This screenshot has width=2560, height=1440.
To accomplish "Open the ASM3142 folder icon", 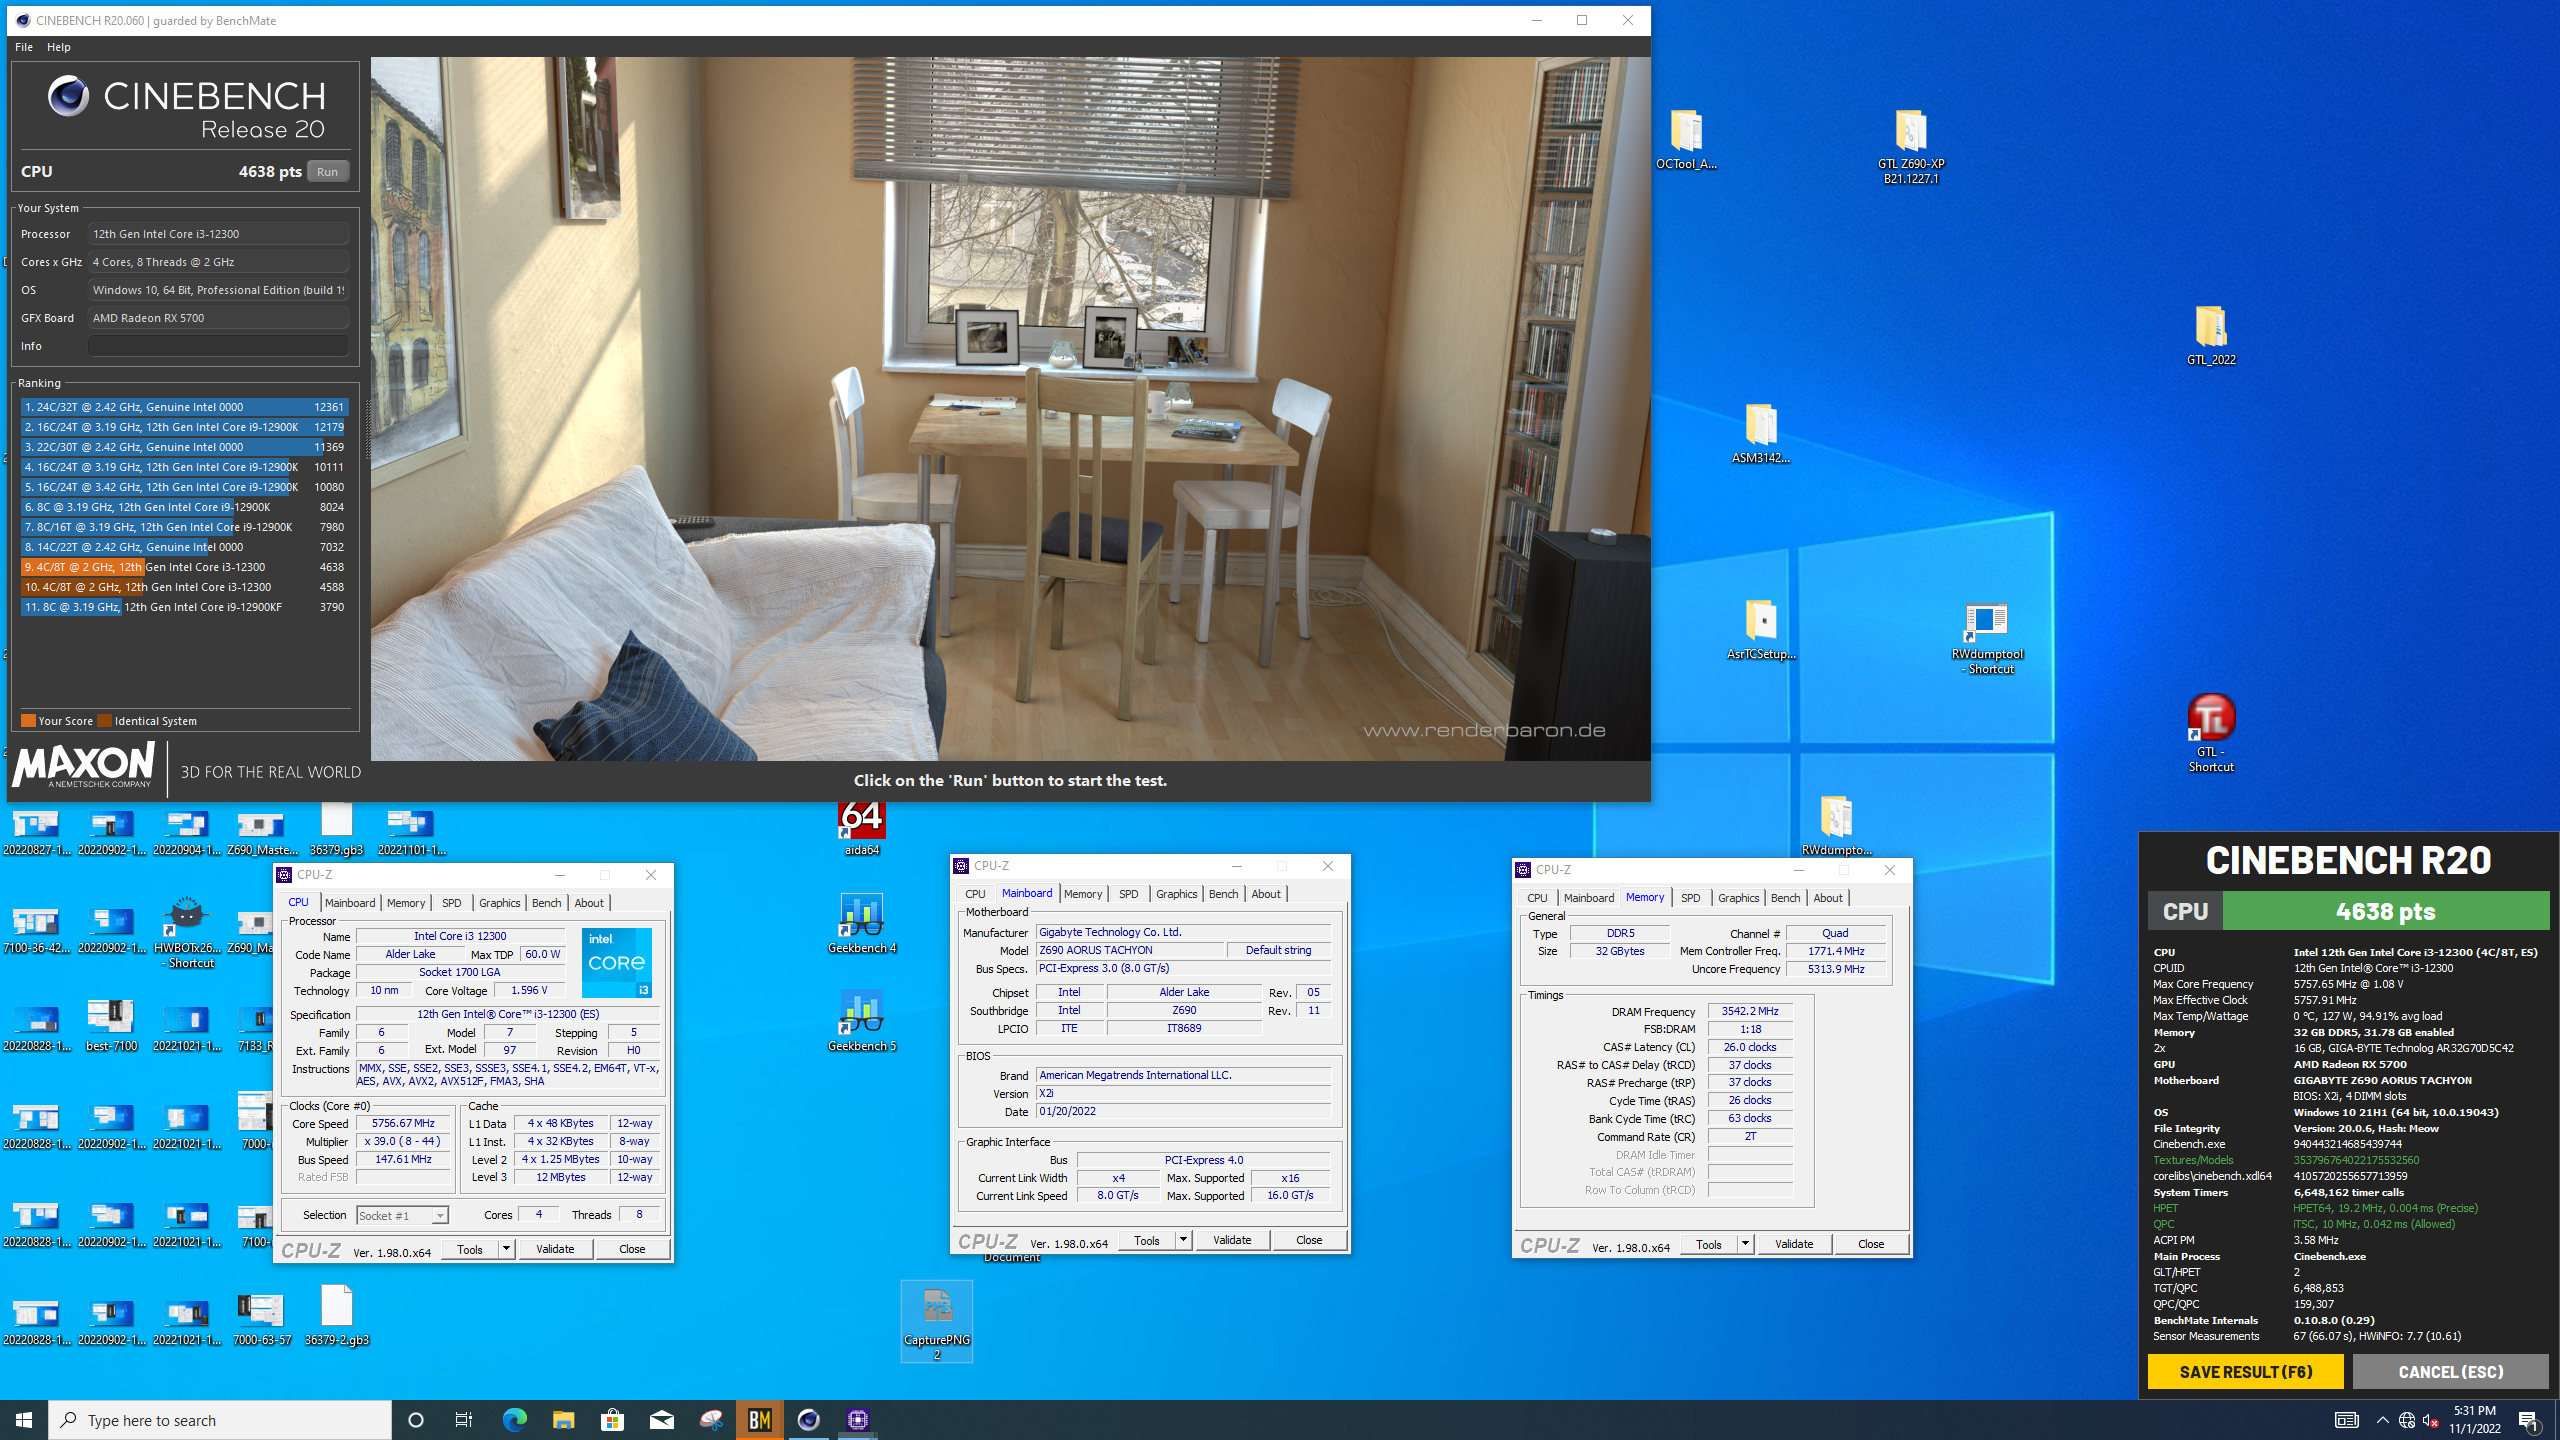I will tap(1761, 433).
